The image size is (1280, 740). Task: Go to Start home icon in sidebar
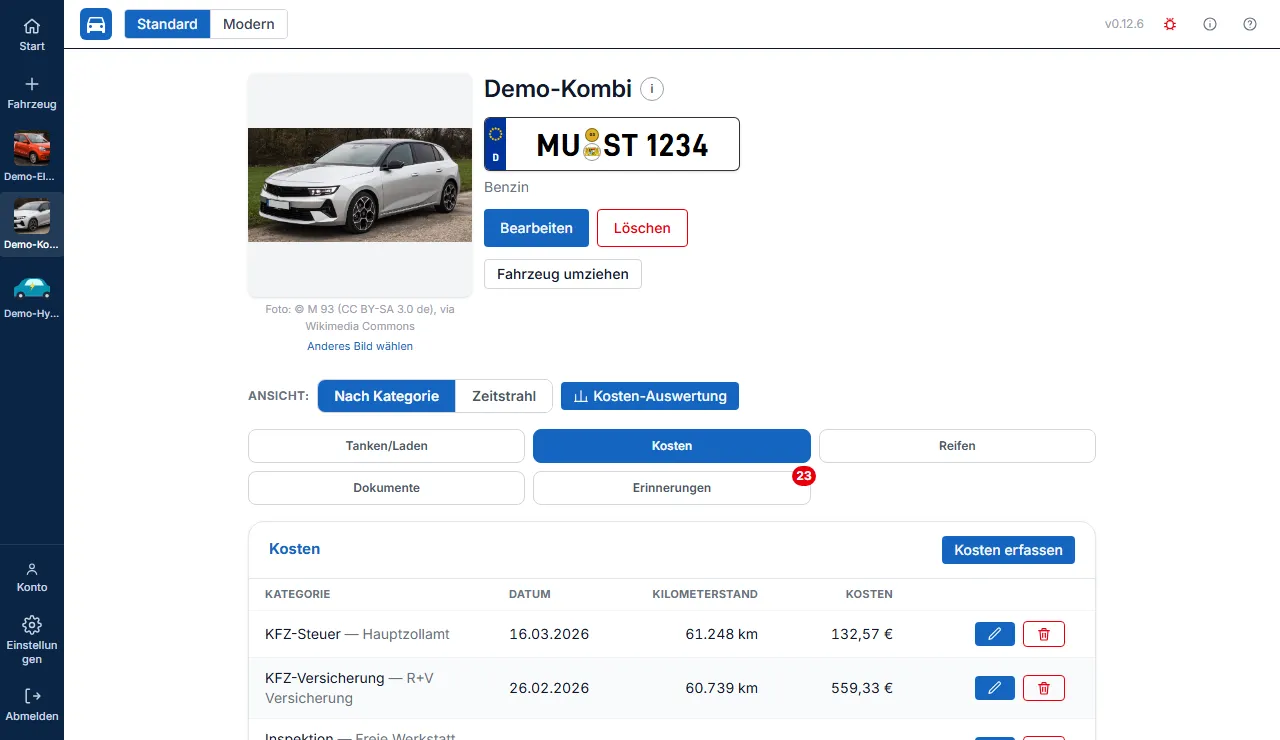(x=32, y=34)
